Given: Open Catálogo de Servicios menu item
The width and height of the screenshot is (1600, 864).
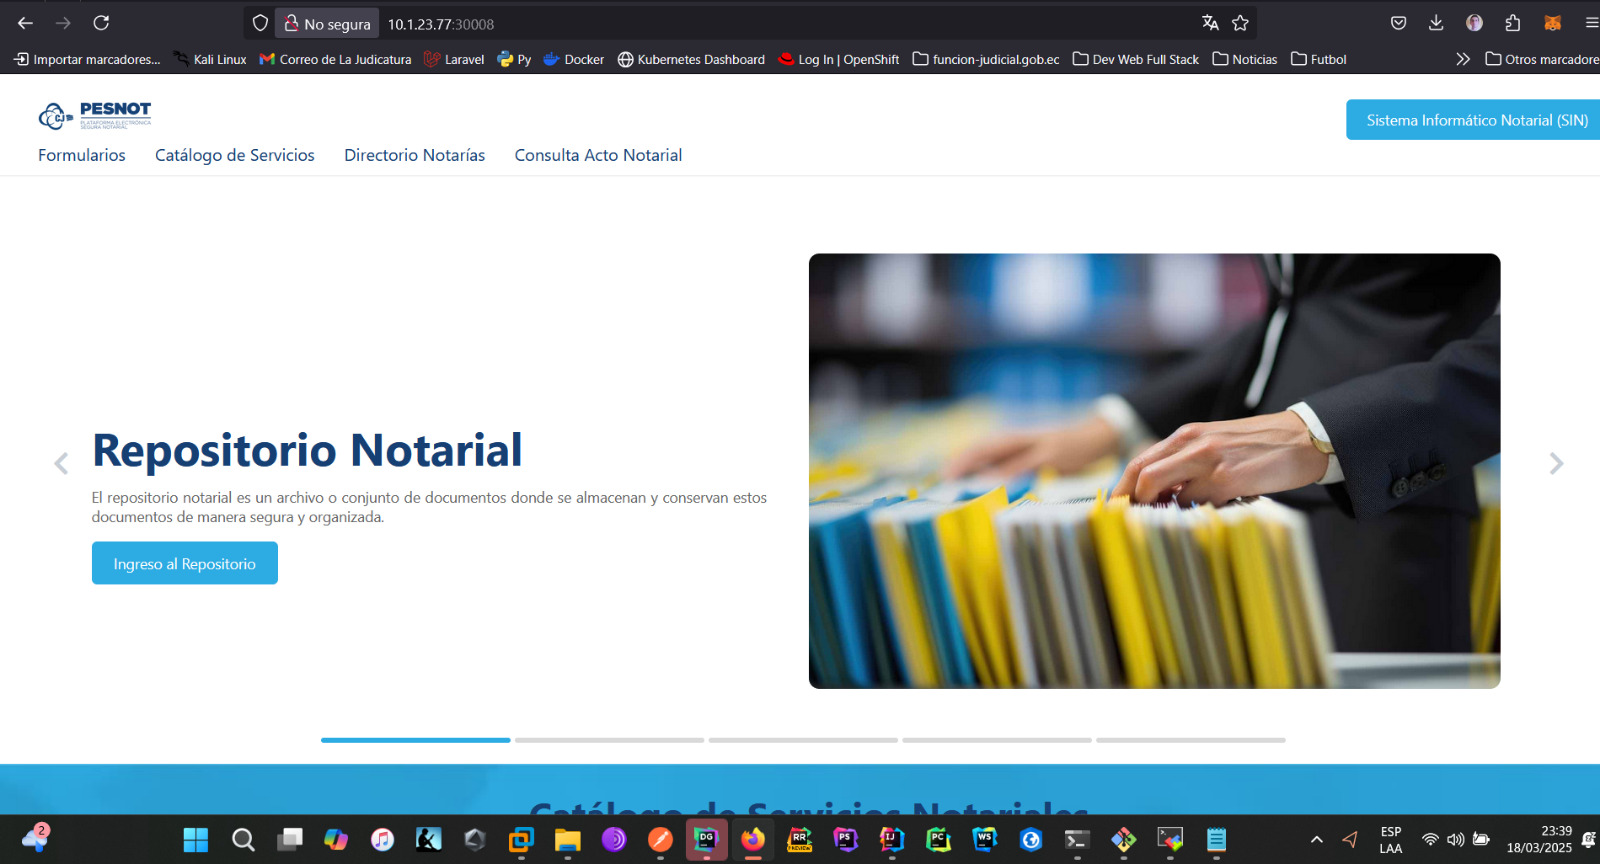Looking at the screenshot, I should coord(235,155).
